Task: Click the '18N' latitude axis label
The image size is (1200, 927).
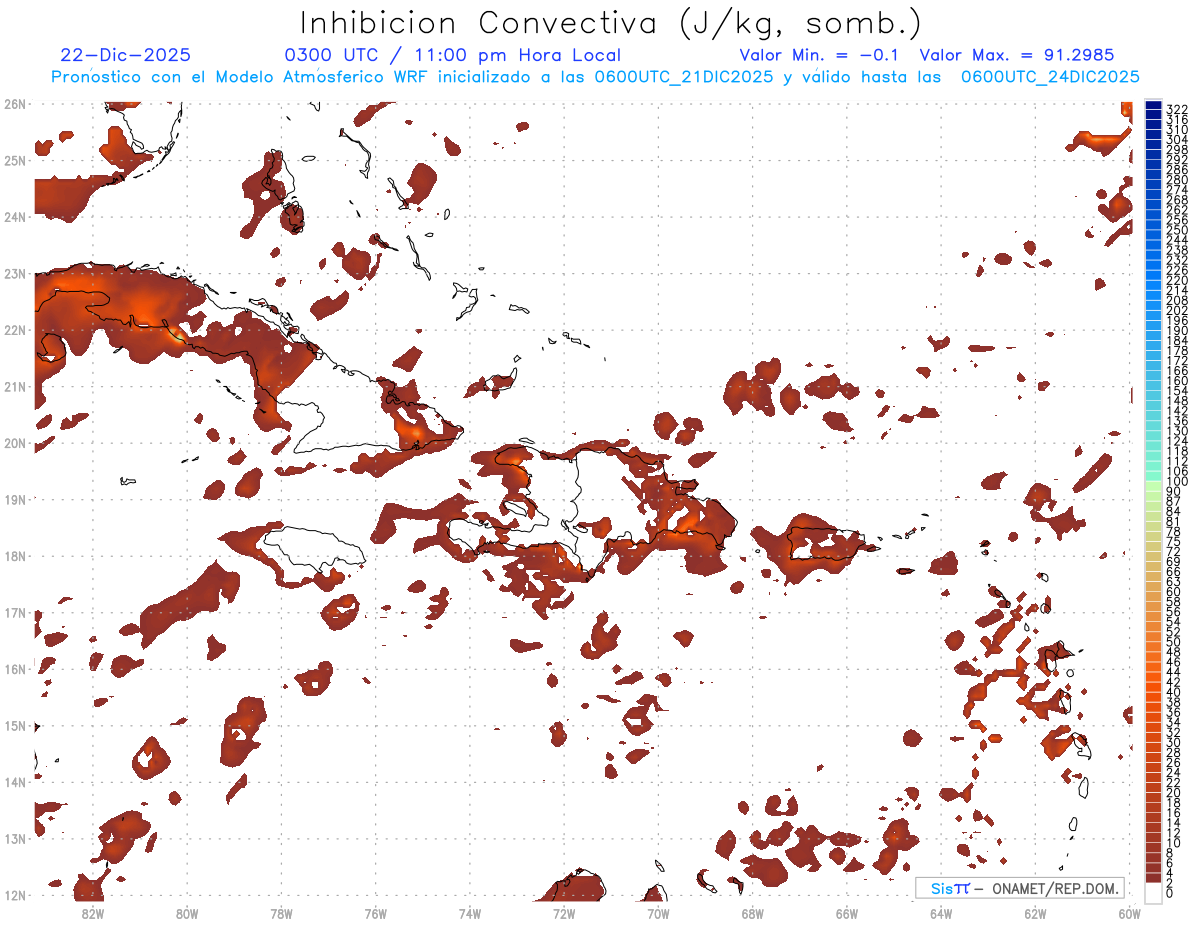Action: [x=14, y=556]
